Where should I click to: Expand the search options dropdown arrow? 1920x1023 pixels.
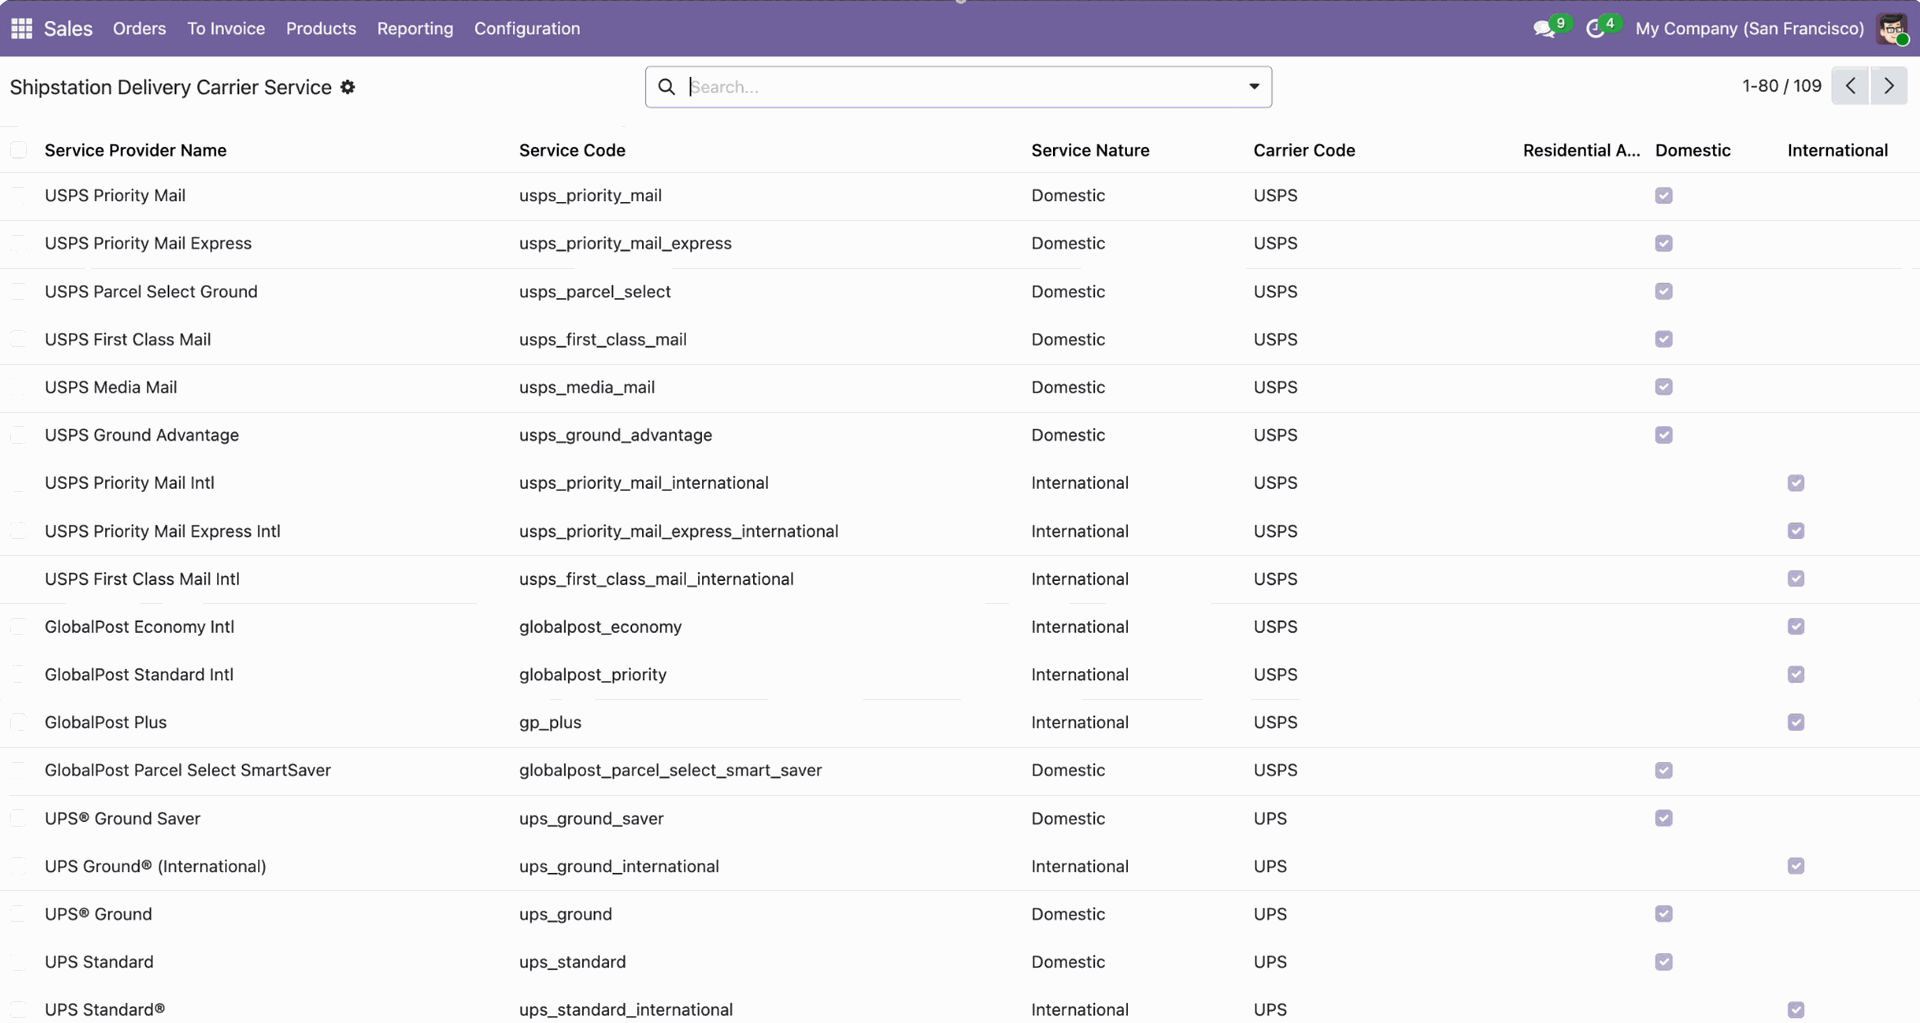click(1254, 87)
